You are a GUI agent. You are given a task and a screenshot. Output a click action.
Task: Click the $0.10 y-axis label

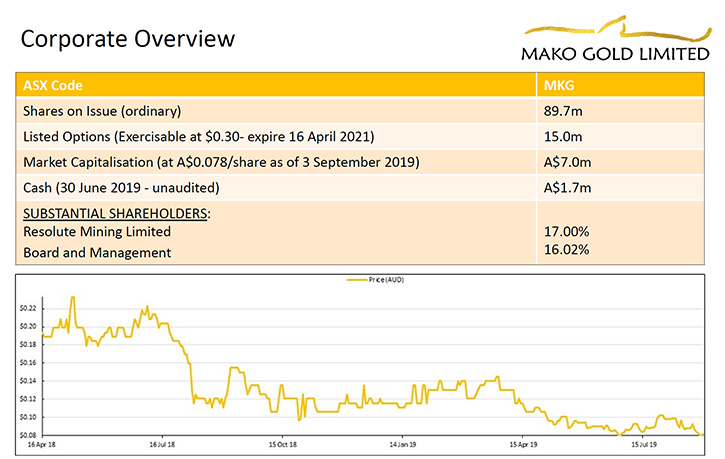point(28,417)
